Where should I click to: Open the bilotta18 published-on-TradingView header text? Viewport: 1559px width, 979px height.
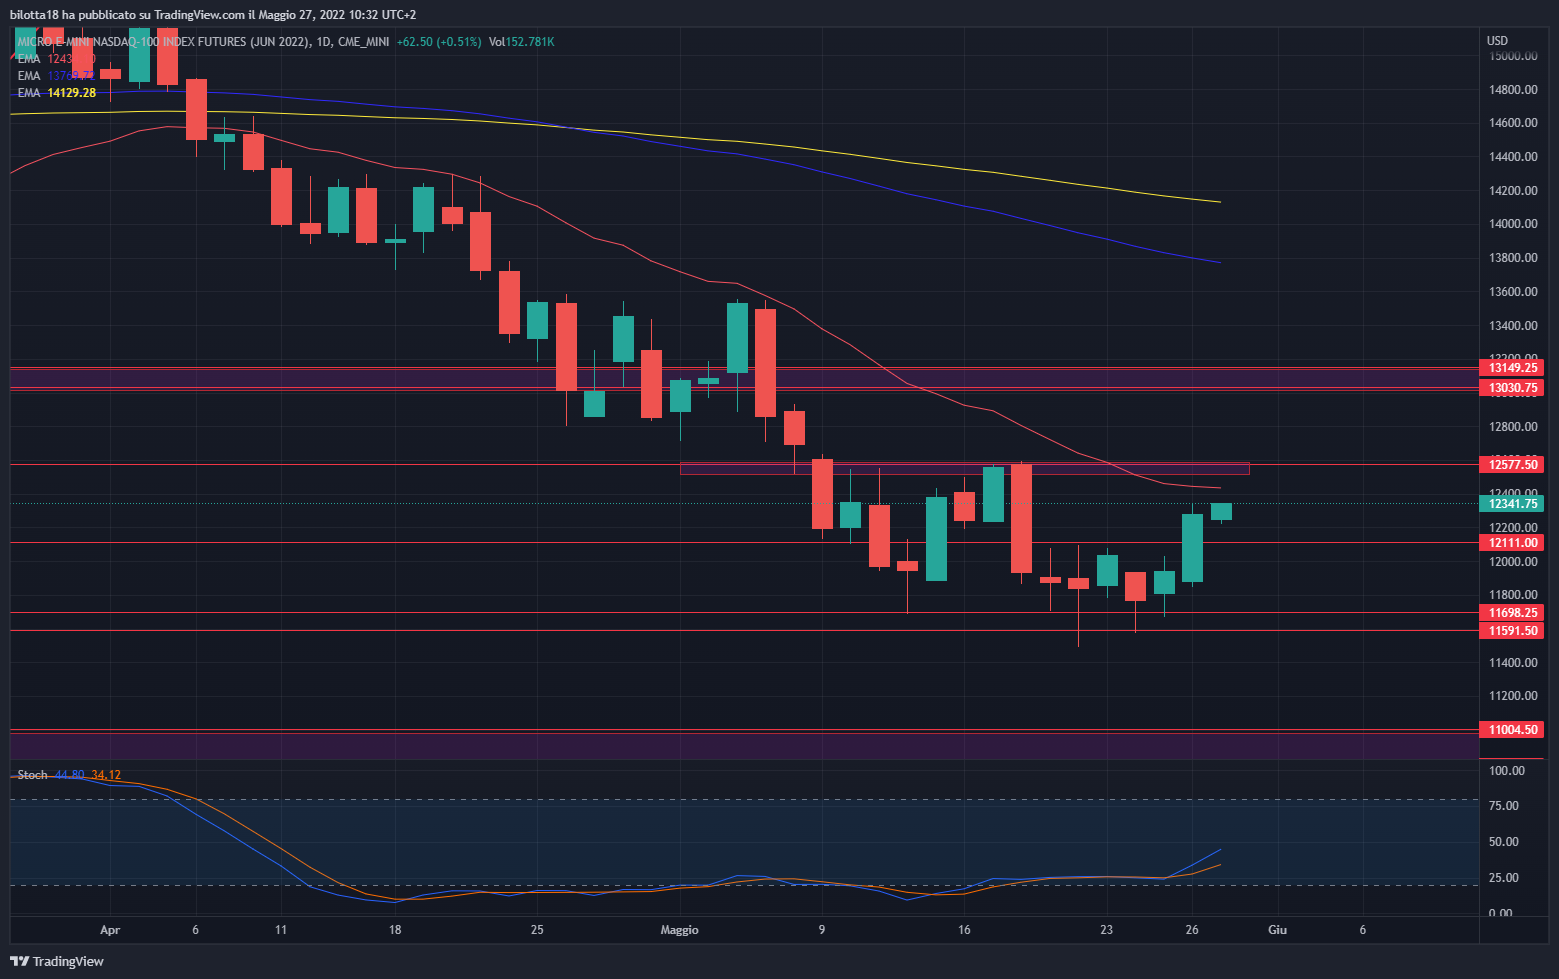click(213, 15)
